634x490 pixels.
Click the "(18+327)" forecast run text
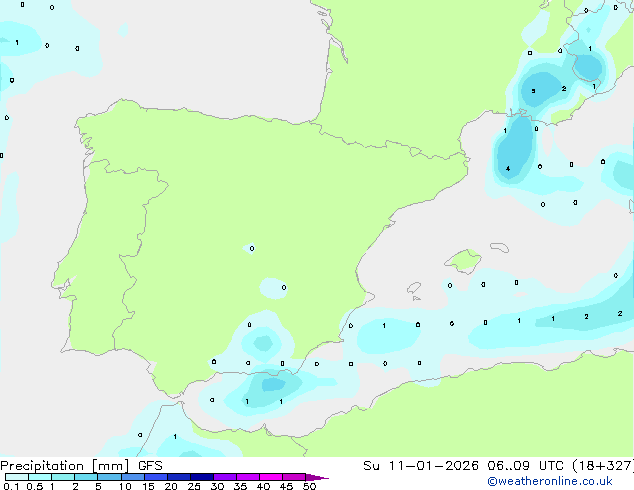[x=602, y=466]
